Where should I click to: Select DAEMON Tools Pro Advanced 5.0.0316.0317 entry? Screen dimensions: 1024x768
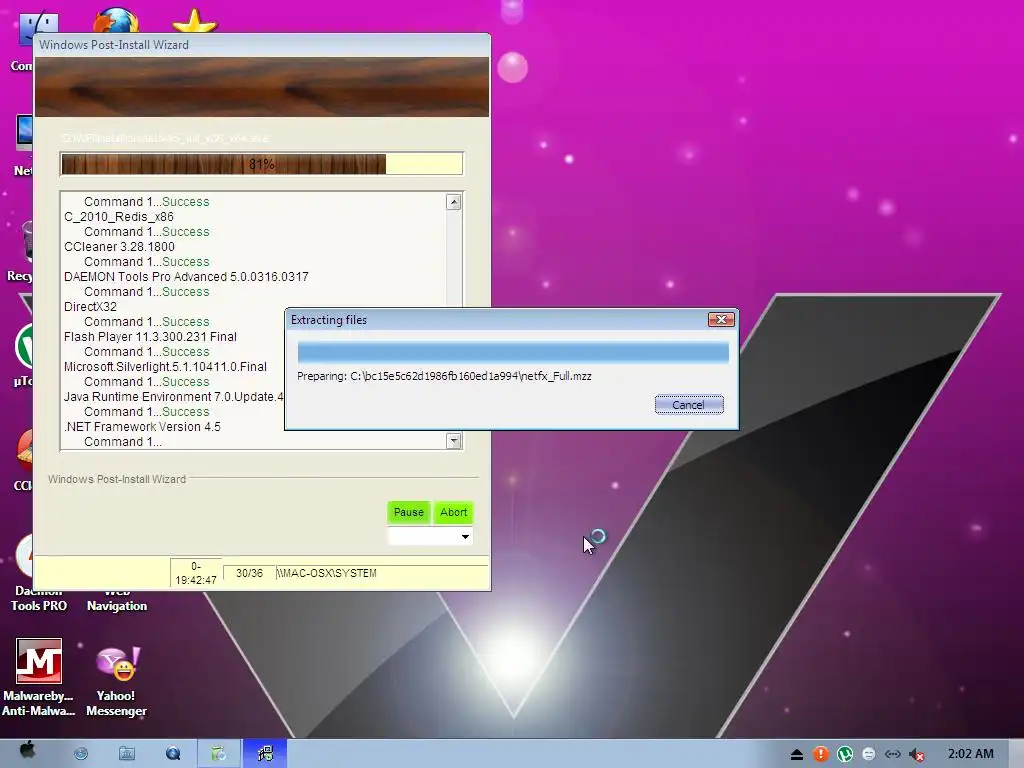[x=186, y=277]
